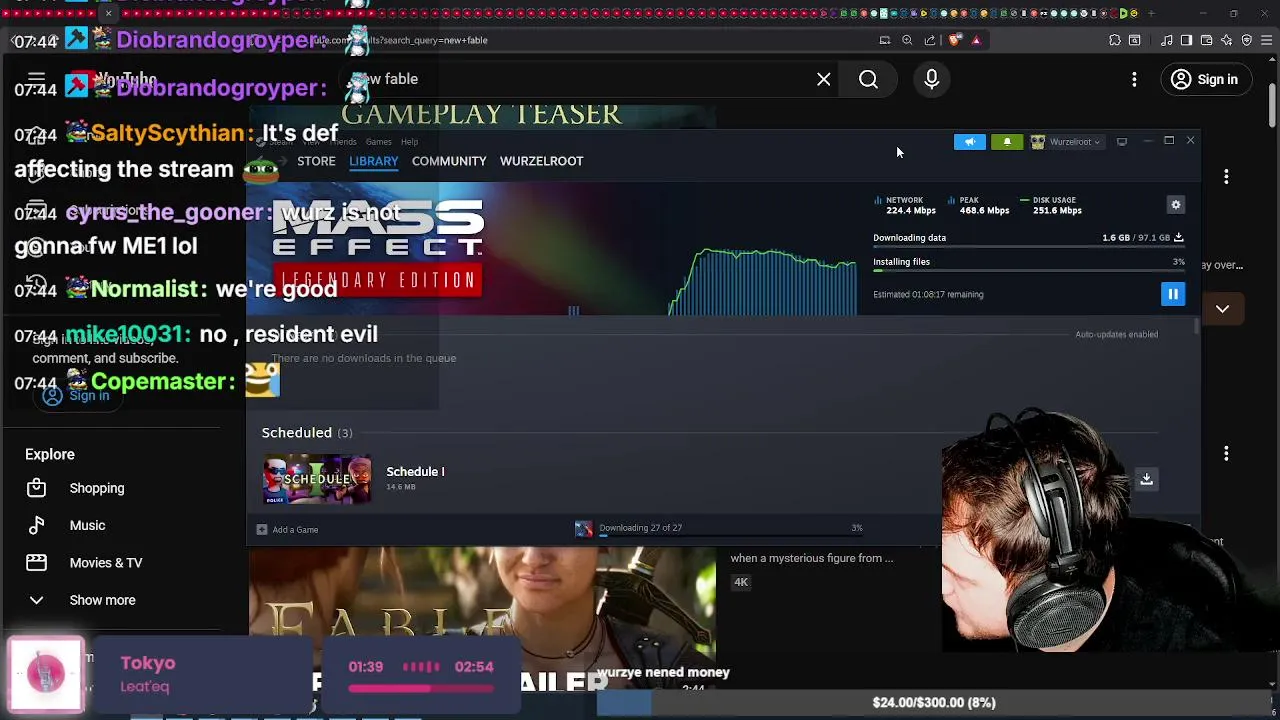Toggle the browser sidebar panel icon
Viewport: 1280px width, 720px height.
tap(1186, 40)
